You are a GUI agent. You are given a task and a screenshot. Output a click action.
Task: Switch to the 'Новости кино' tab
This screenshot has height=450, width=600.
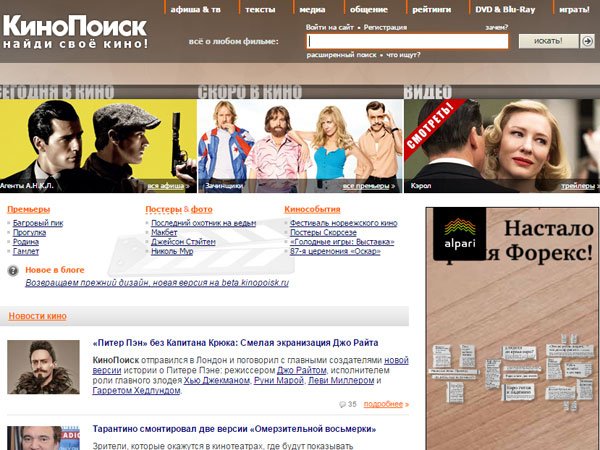(38, 316)
